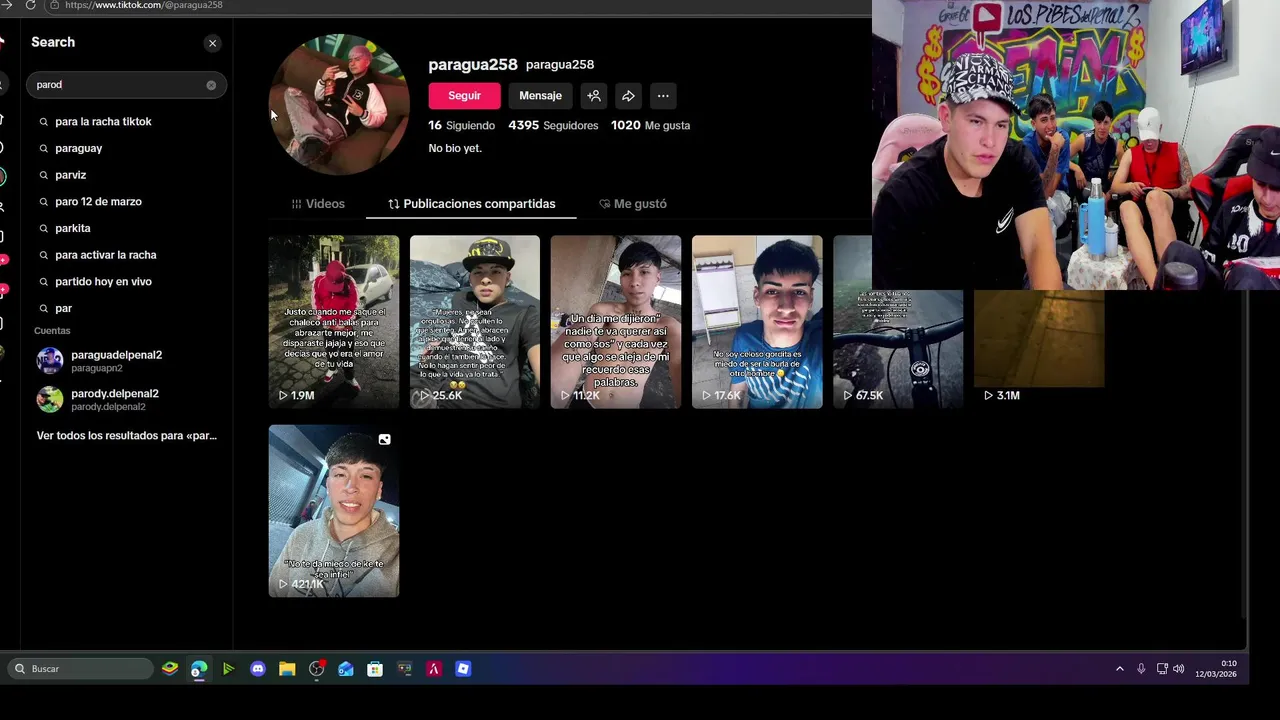Image resolution: width=1280 pixels, height=720 pixels.
Task: Open the '16 Siguiendo' following list
Action: tap(461, 126)
